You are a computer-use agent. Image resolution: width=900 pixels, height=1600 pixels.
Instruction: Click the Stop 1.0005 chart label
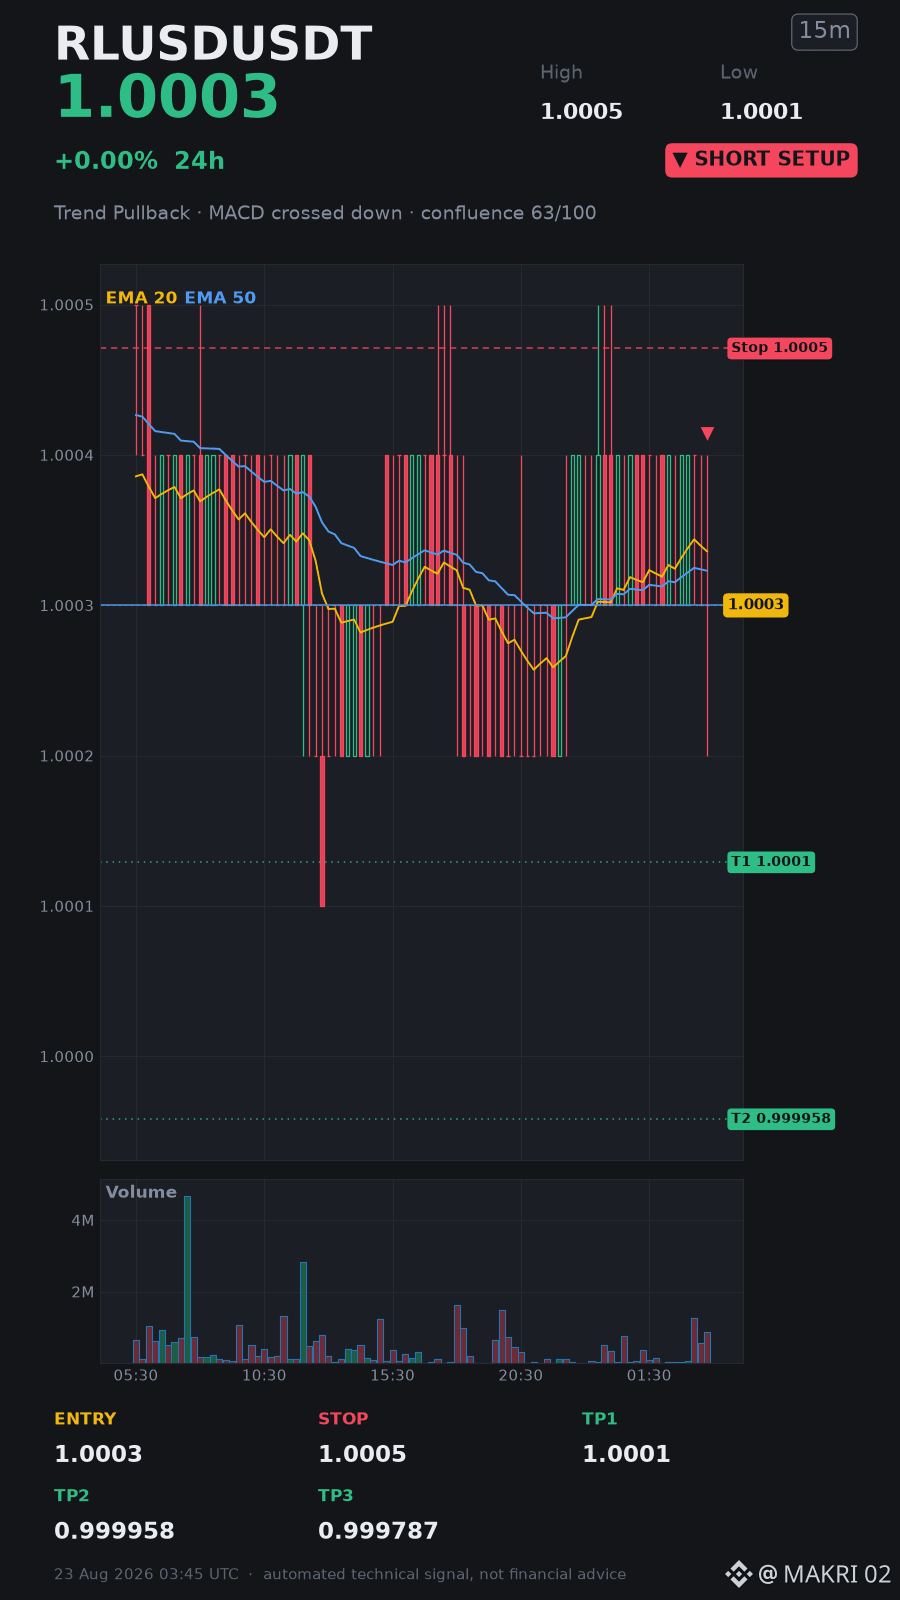779,348
